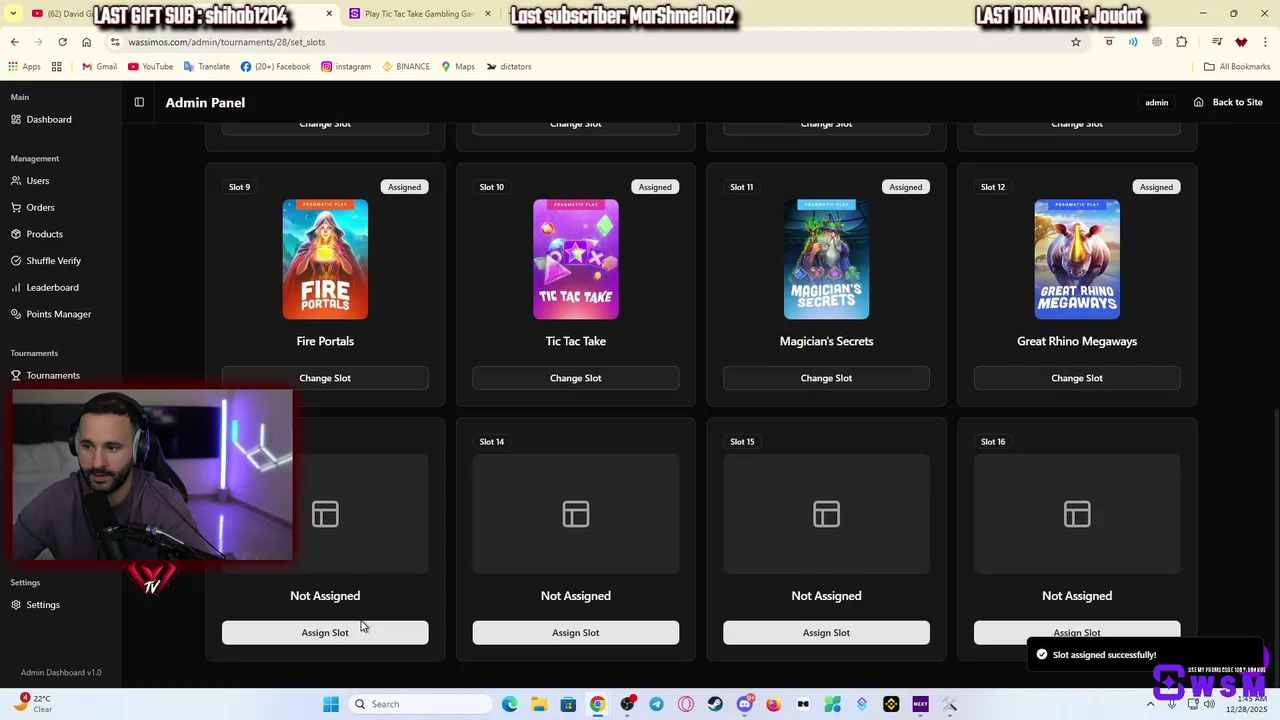Screen dimensions: 1280x720
Task: Change the Fire Portals slot
Action: pos(325,378)
